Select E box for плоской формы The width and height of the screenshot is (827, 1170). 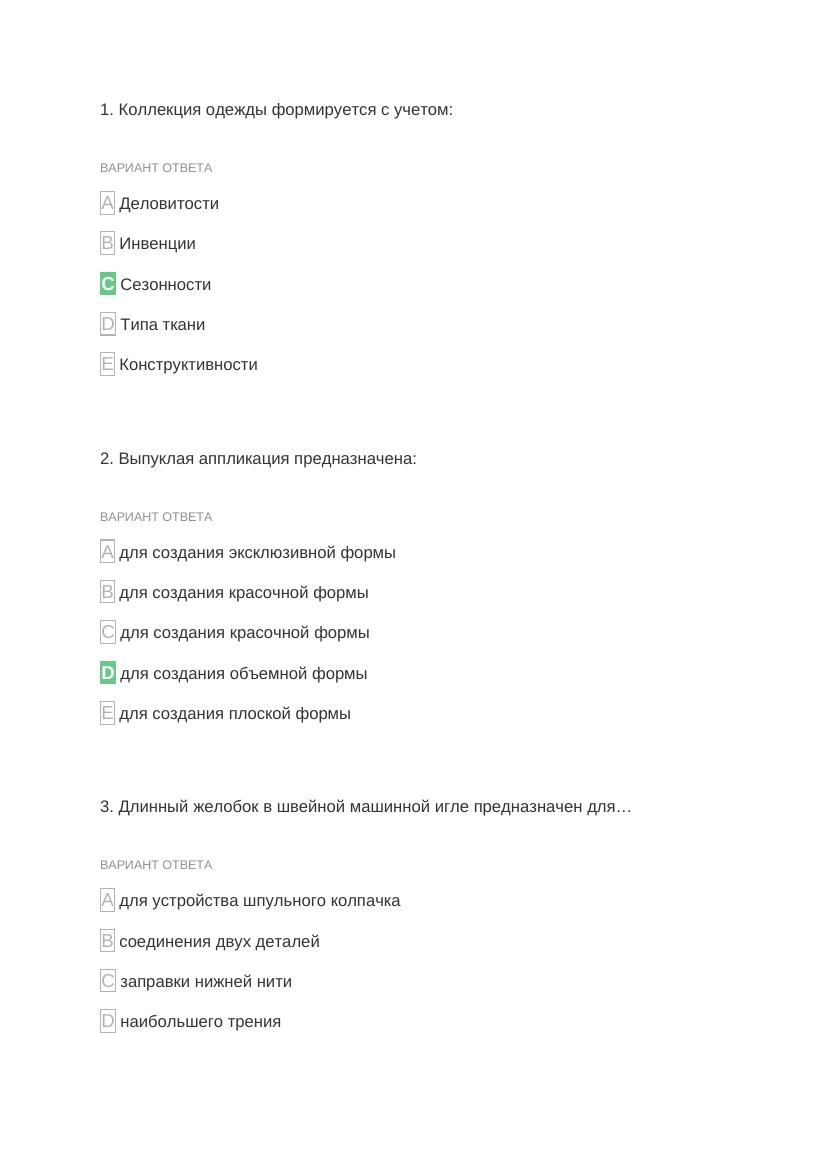(x=108, y=713)
